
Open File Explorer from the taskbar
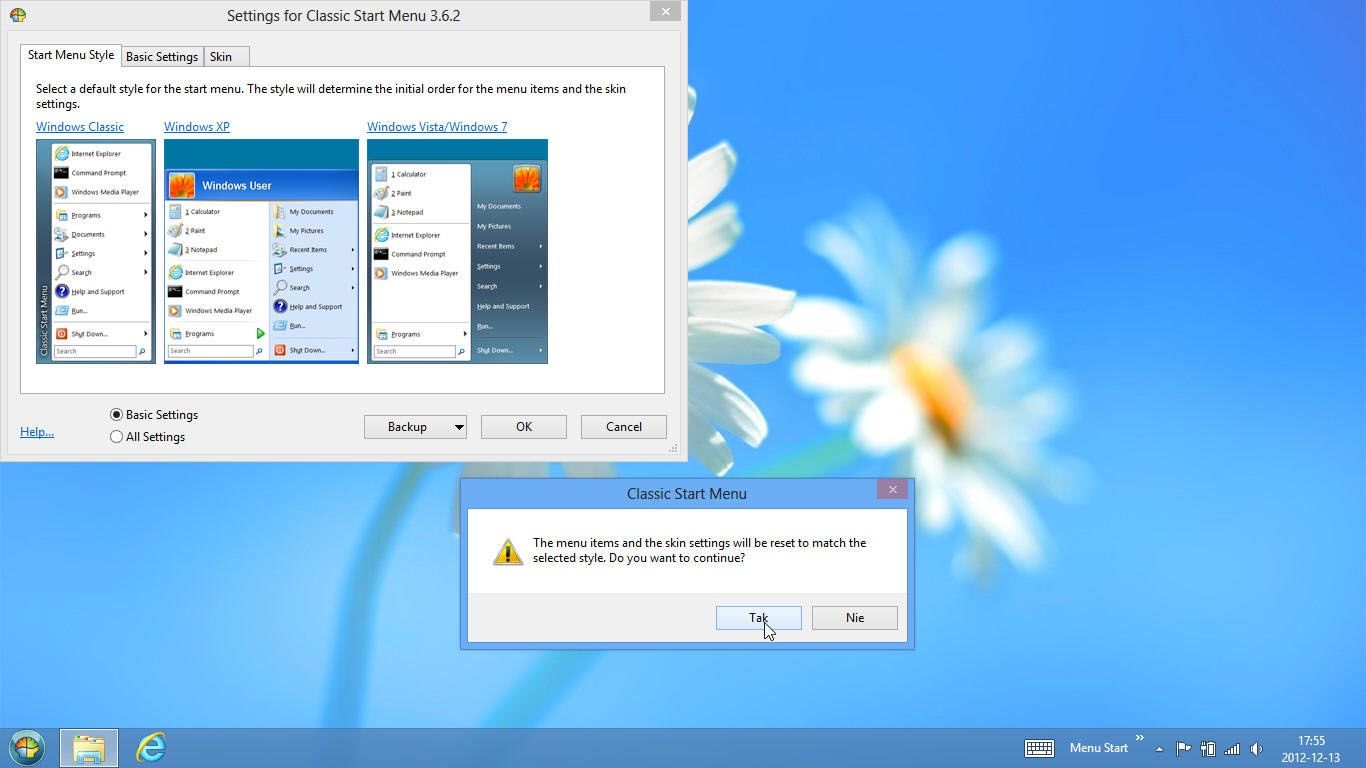[x=89, y=748]
